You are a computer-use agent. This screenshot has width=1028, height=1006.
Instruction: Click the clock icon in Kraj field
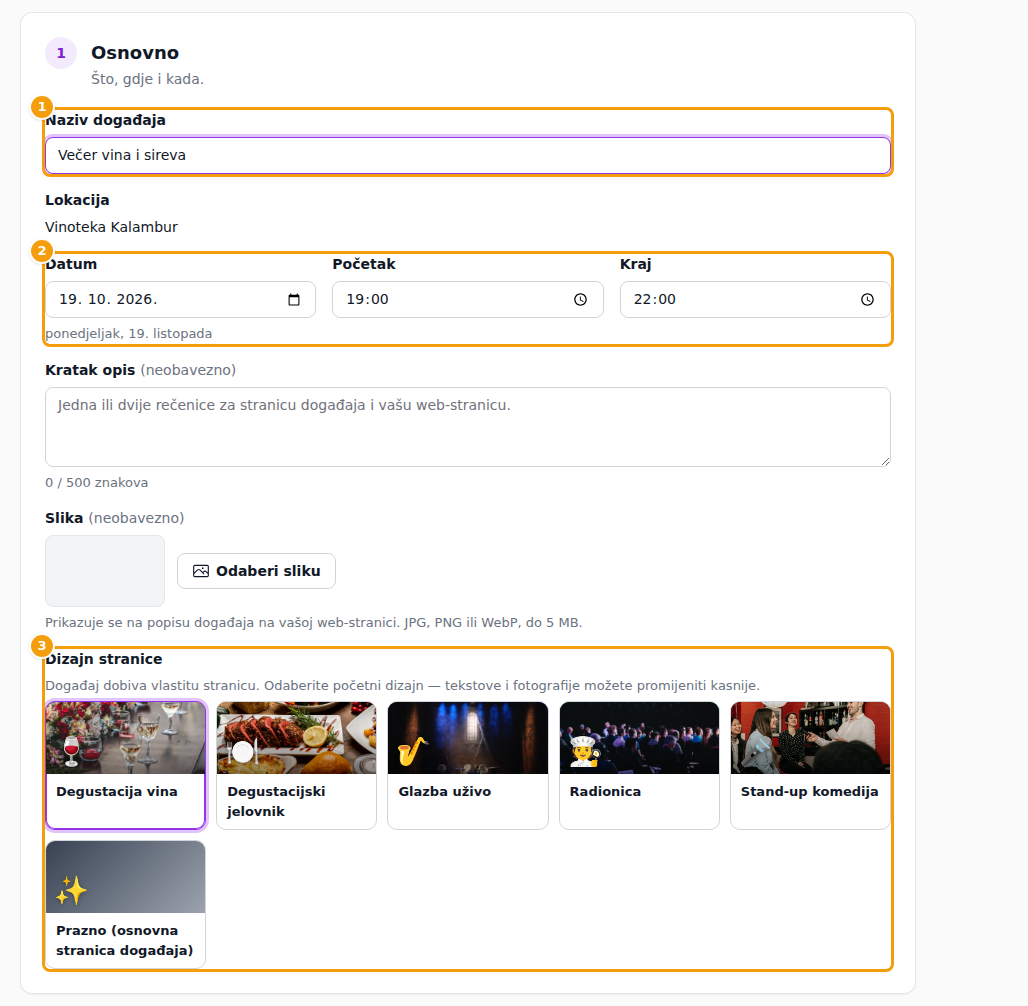[x=867, y=300]
